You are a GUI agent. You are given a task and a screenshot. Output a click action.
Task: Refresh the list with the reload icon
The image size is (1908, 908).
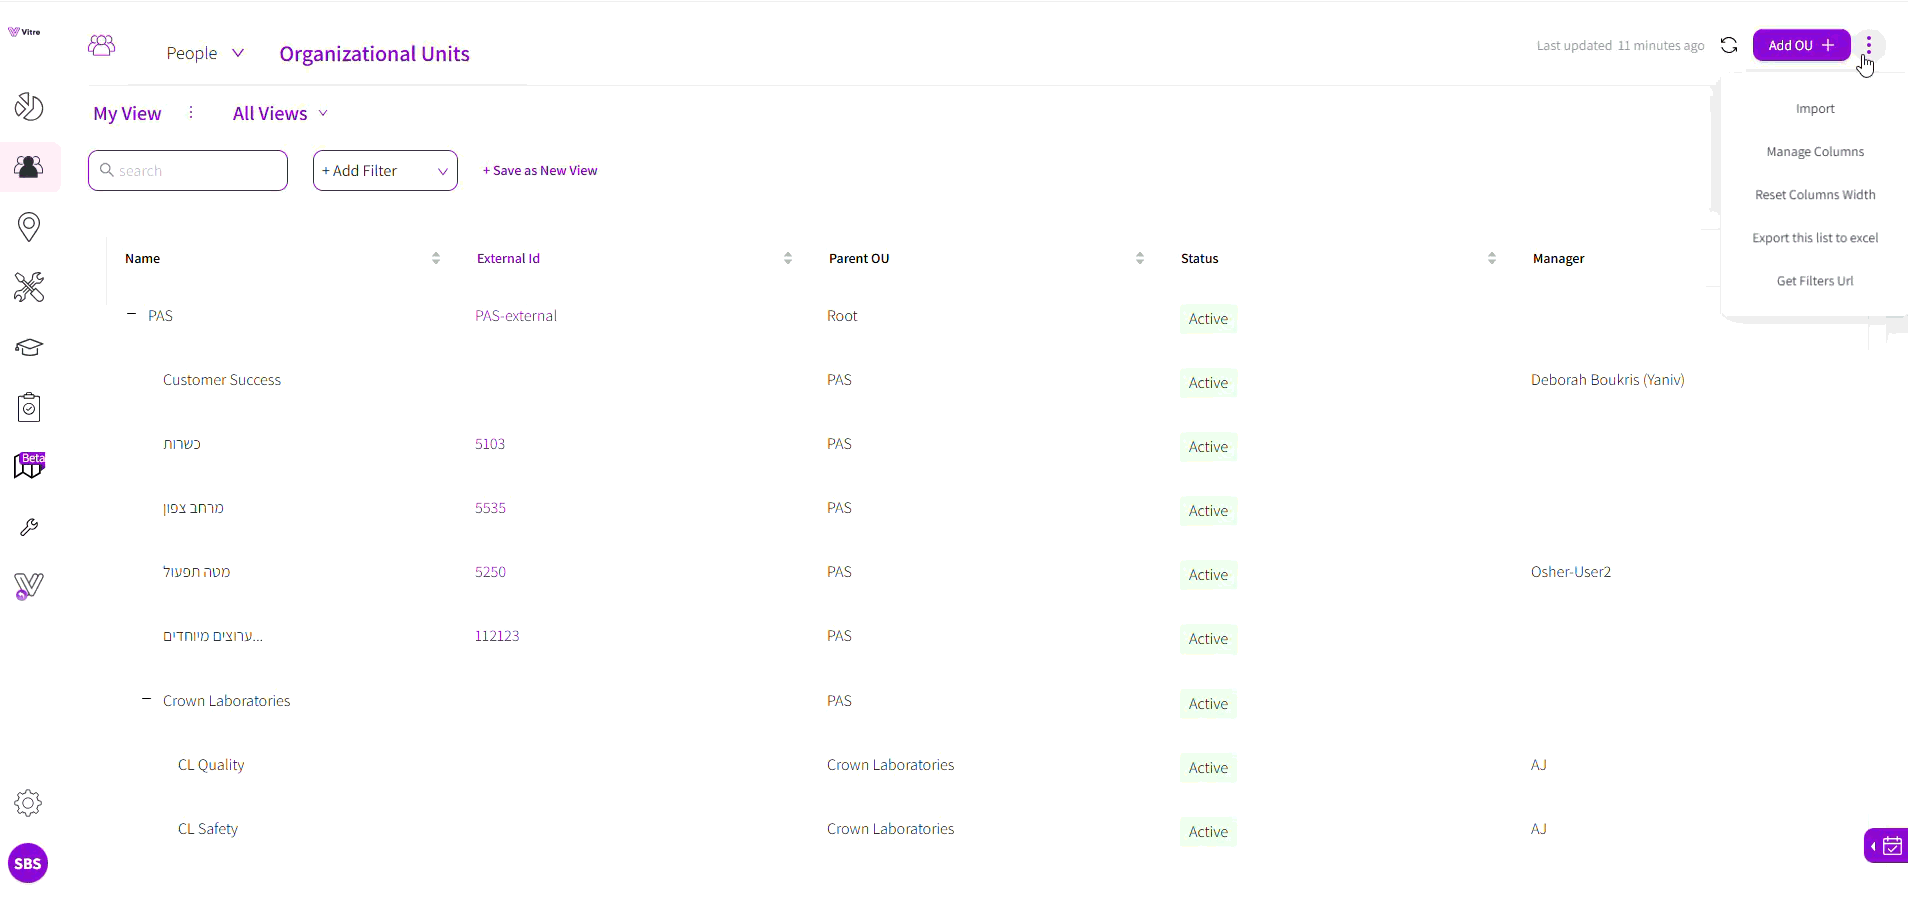[1729, 45]
